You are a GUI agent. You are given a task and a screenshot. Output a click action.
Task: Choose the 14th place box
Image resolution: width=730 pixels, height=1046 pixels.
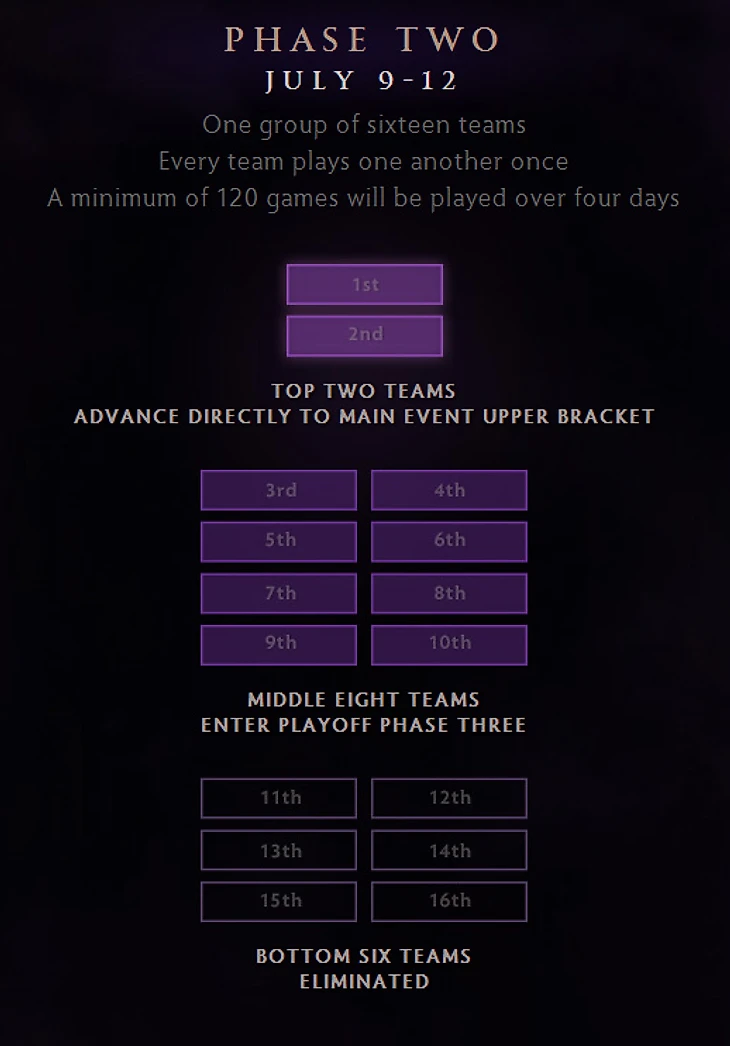[449, 850]
